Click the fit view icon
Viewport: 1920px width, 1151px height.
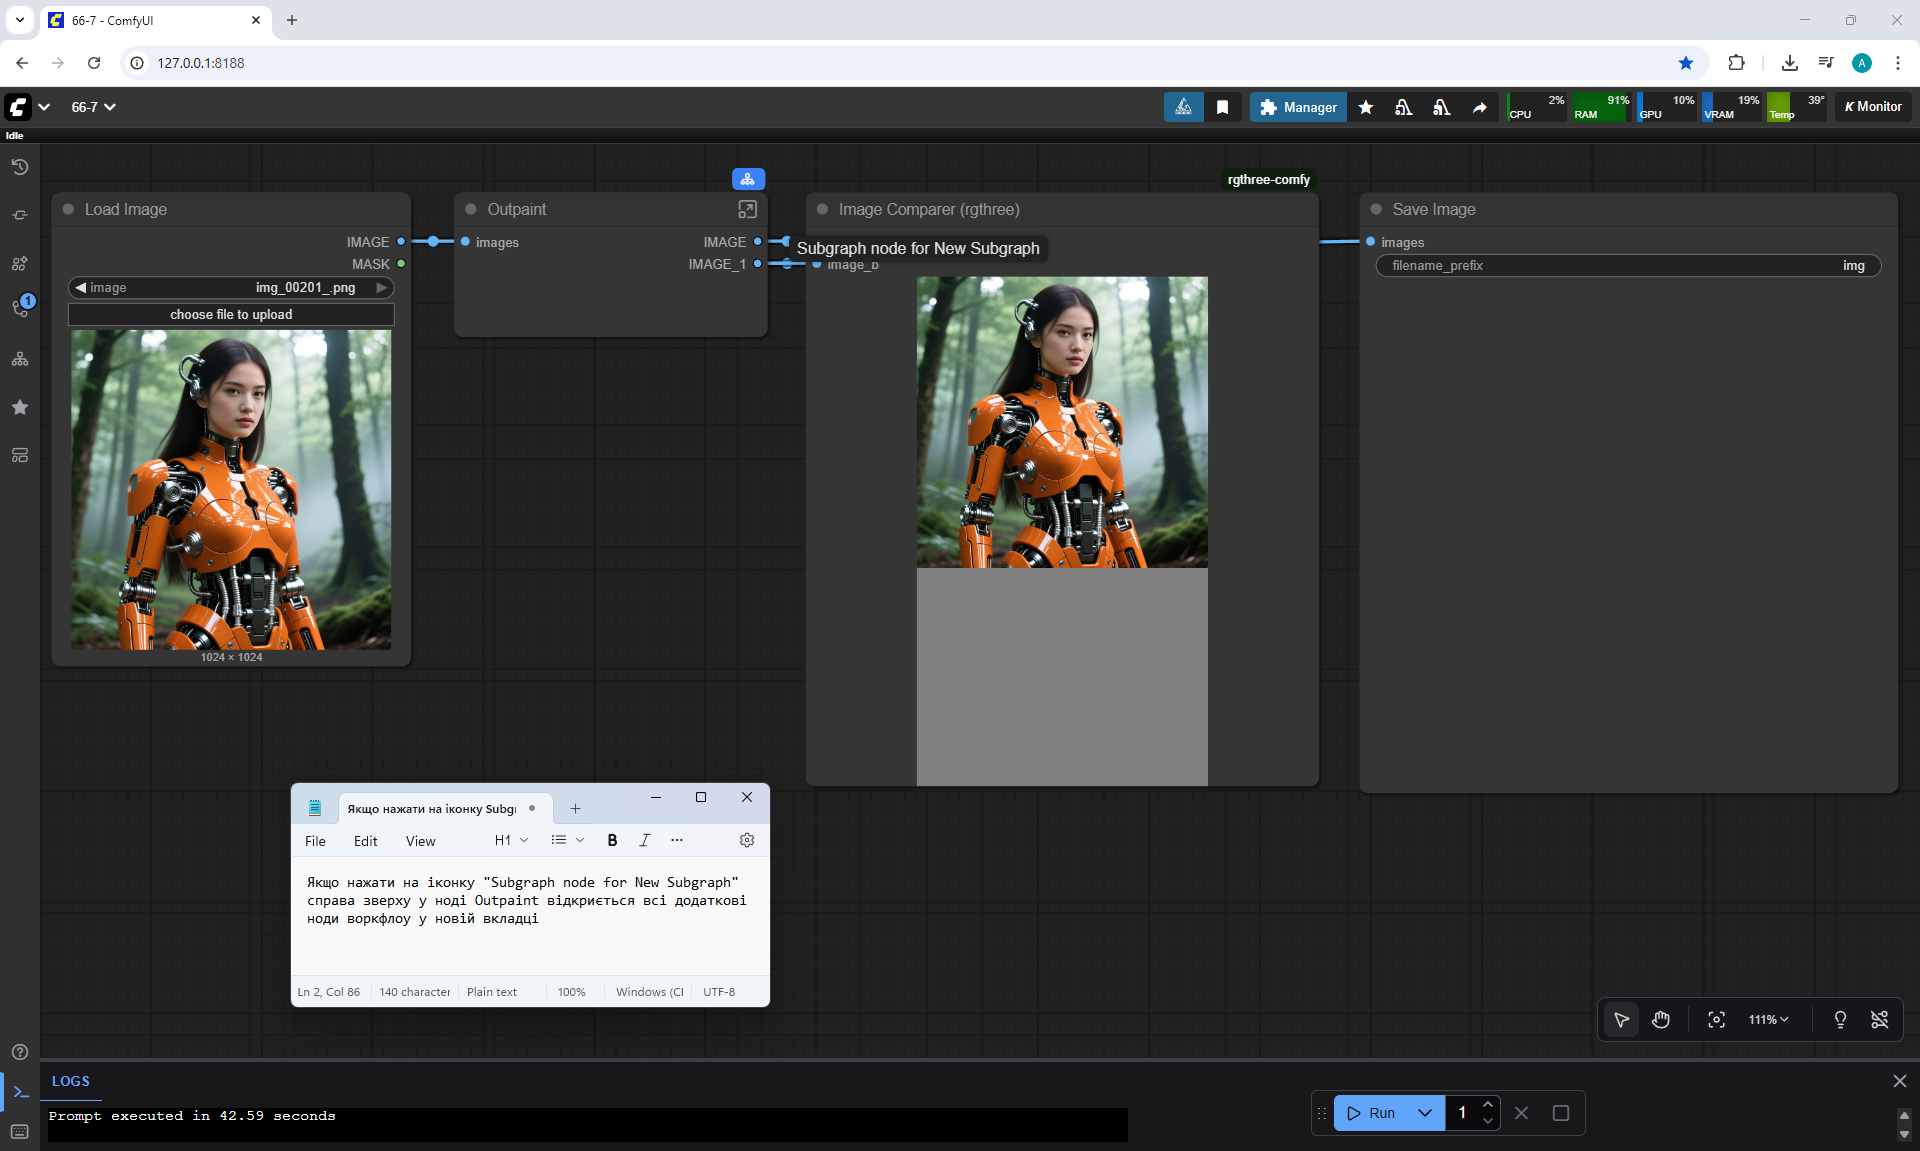(1716, 1019)
